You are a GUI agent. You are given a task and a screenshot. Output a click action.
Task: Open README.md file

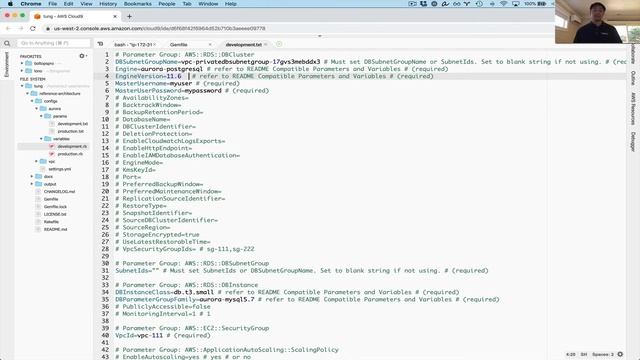[55, 229]
